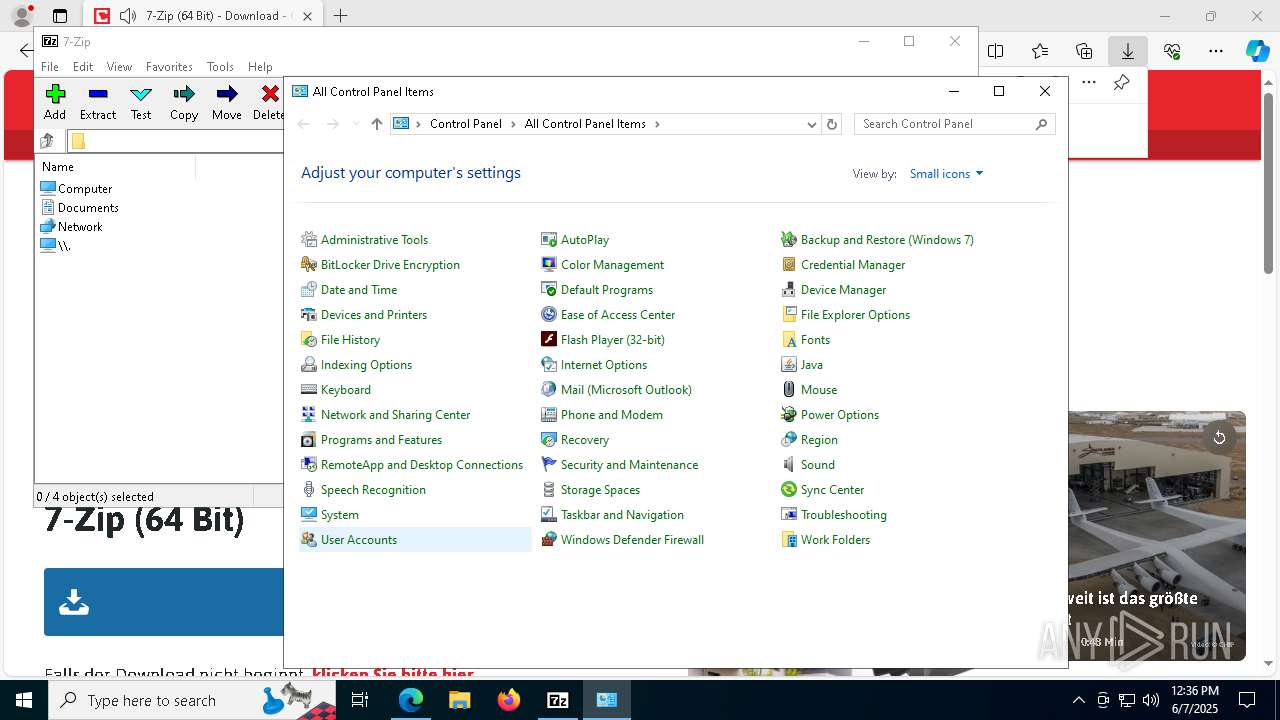Open the Administrative Tools icon
Image resolution: width=1280 pixels, height=720 pixels.
coord(309,240)
